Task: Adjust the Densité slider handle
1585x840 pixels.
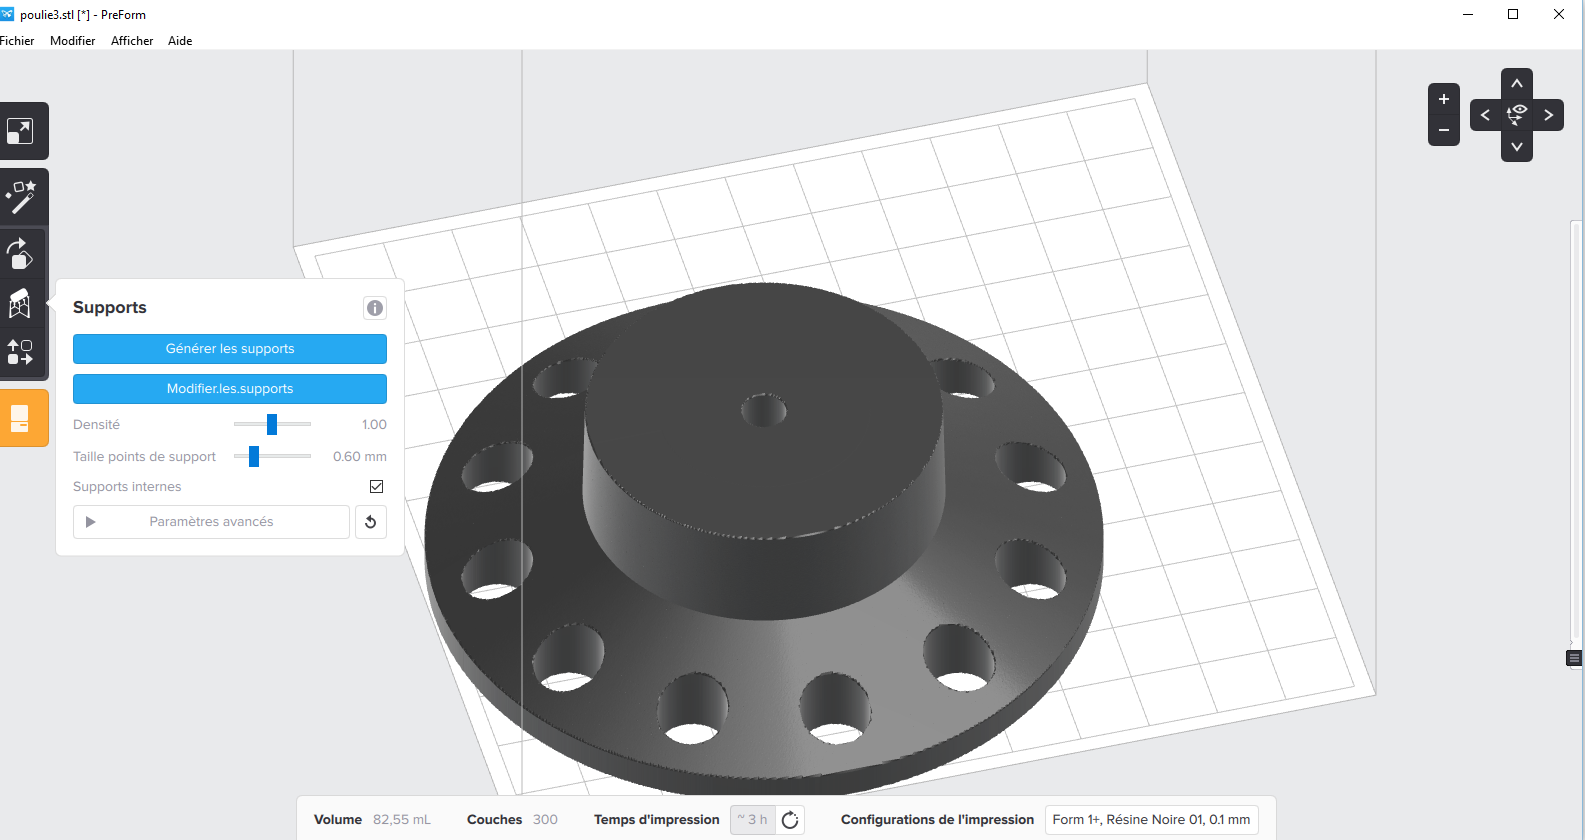Action: [272, 425]
